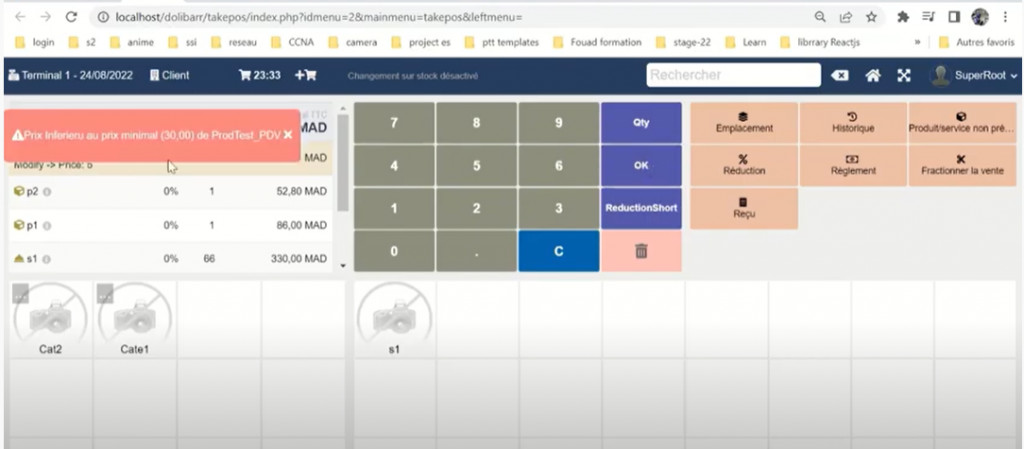
Task: Confirm with the OK button
Action: click(x=641, y=166)
